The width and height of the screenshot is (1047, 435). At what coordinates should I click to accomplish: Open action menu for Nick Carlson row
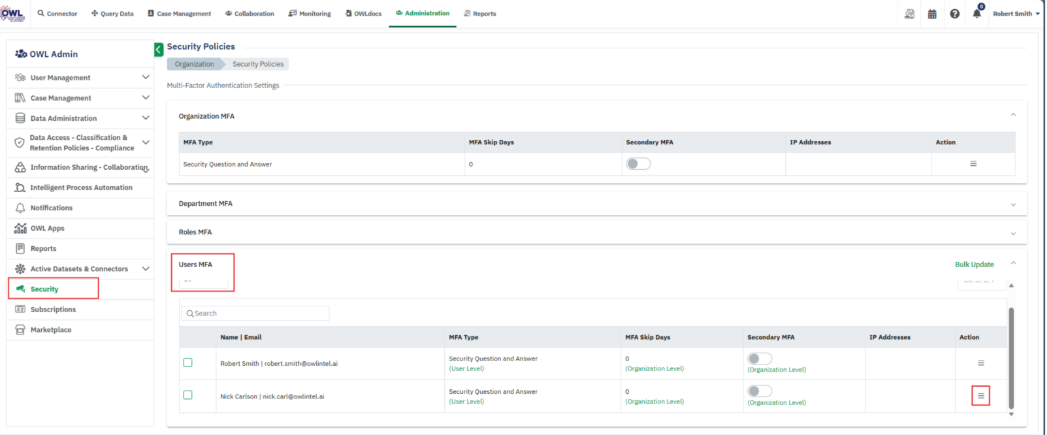tap(981, 396)
